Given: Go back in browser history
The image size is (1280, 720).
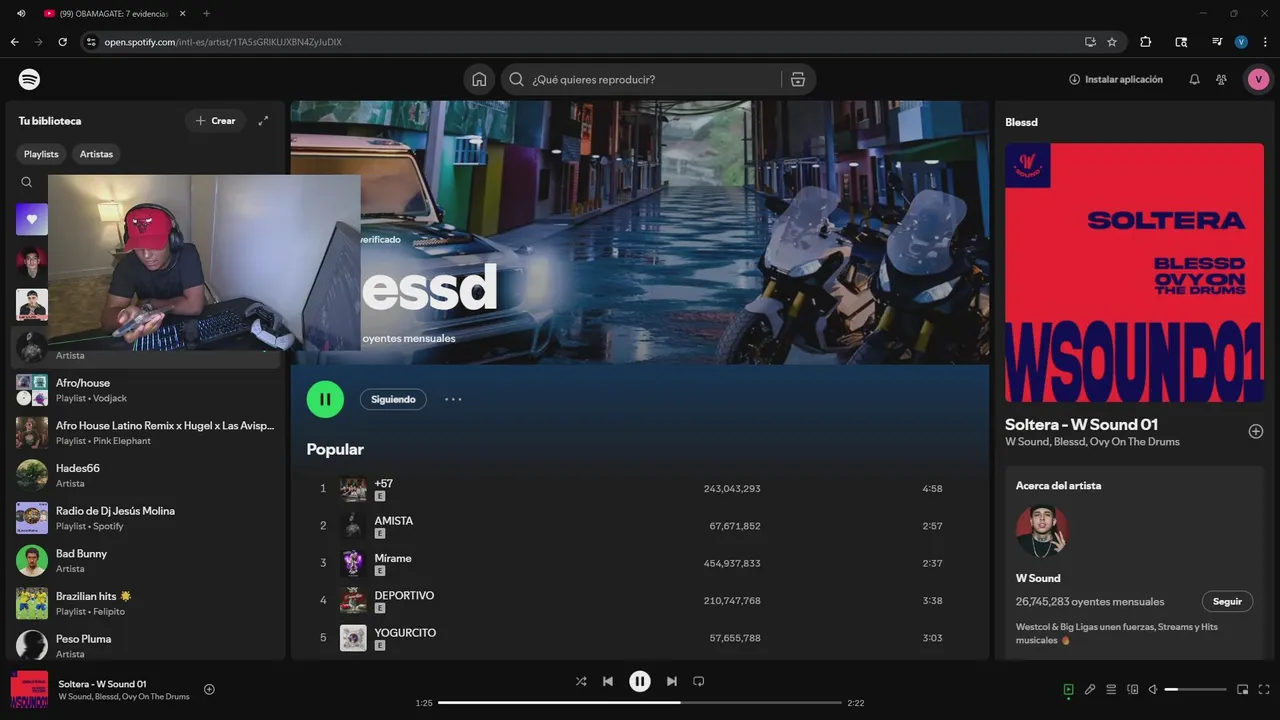Looking at the screenshot, I should [14, 42].
